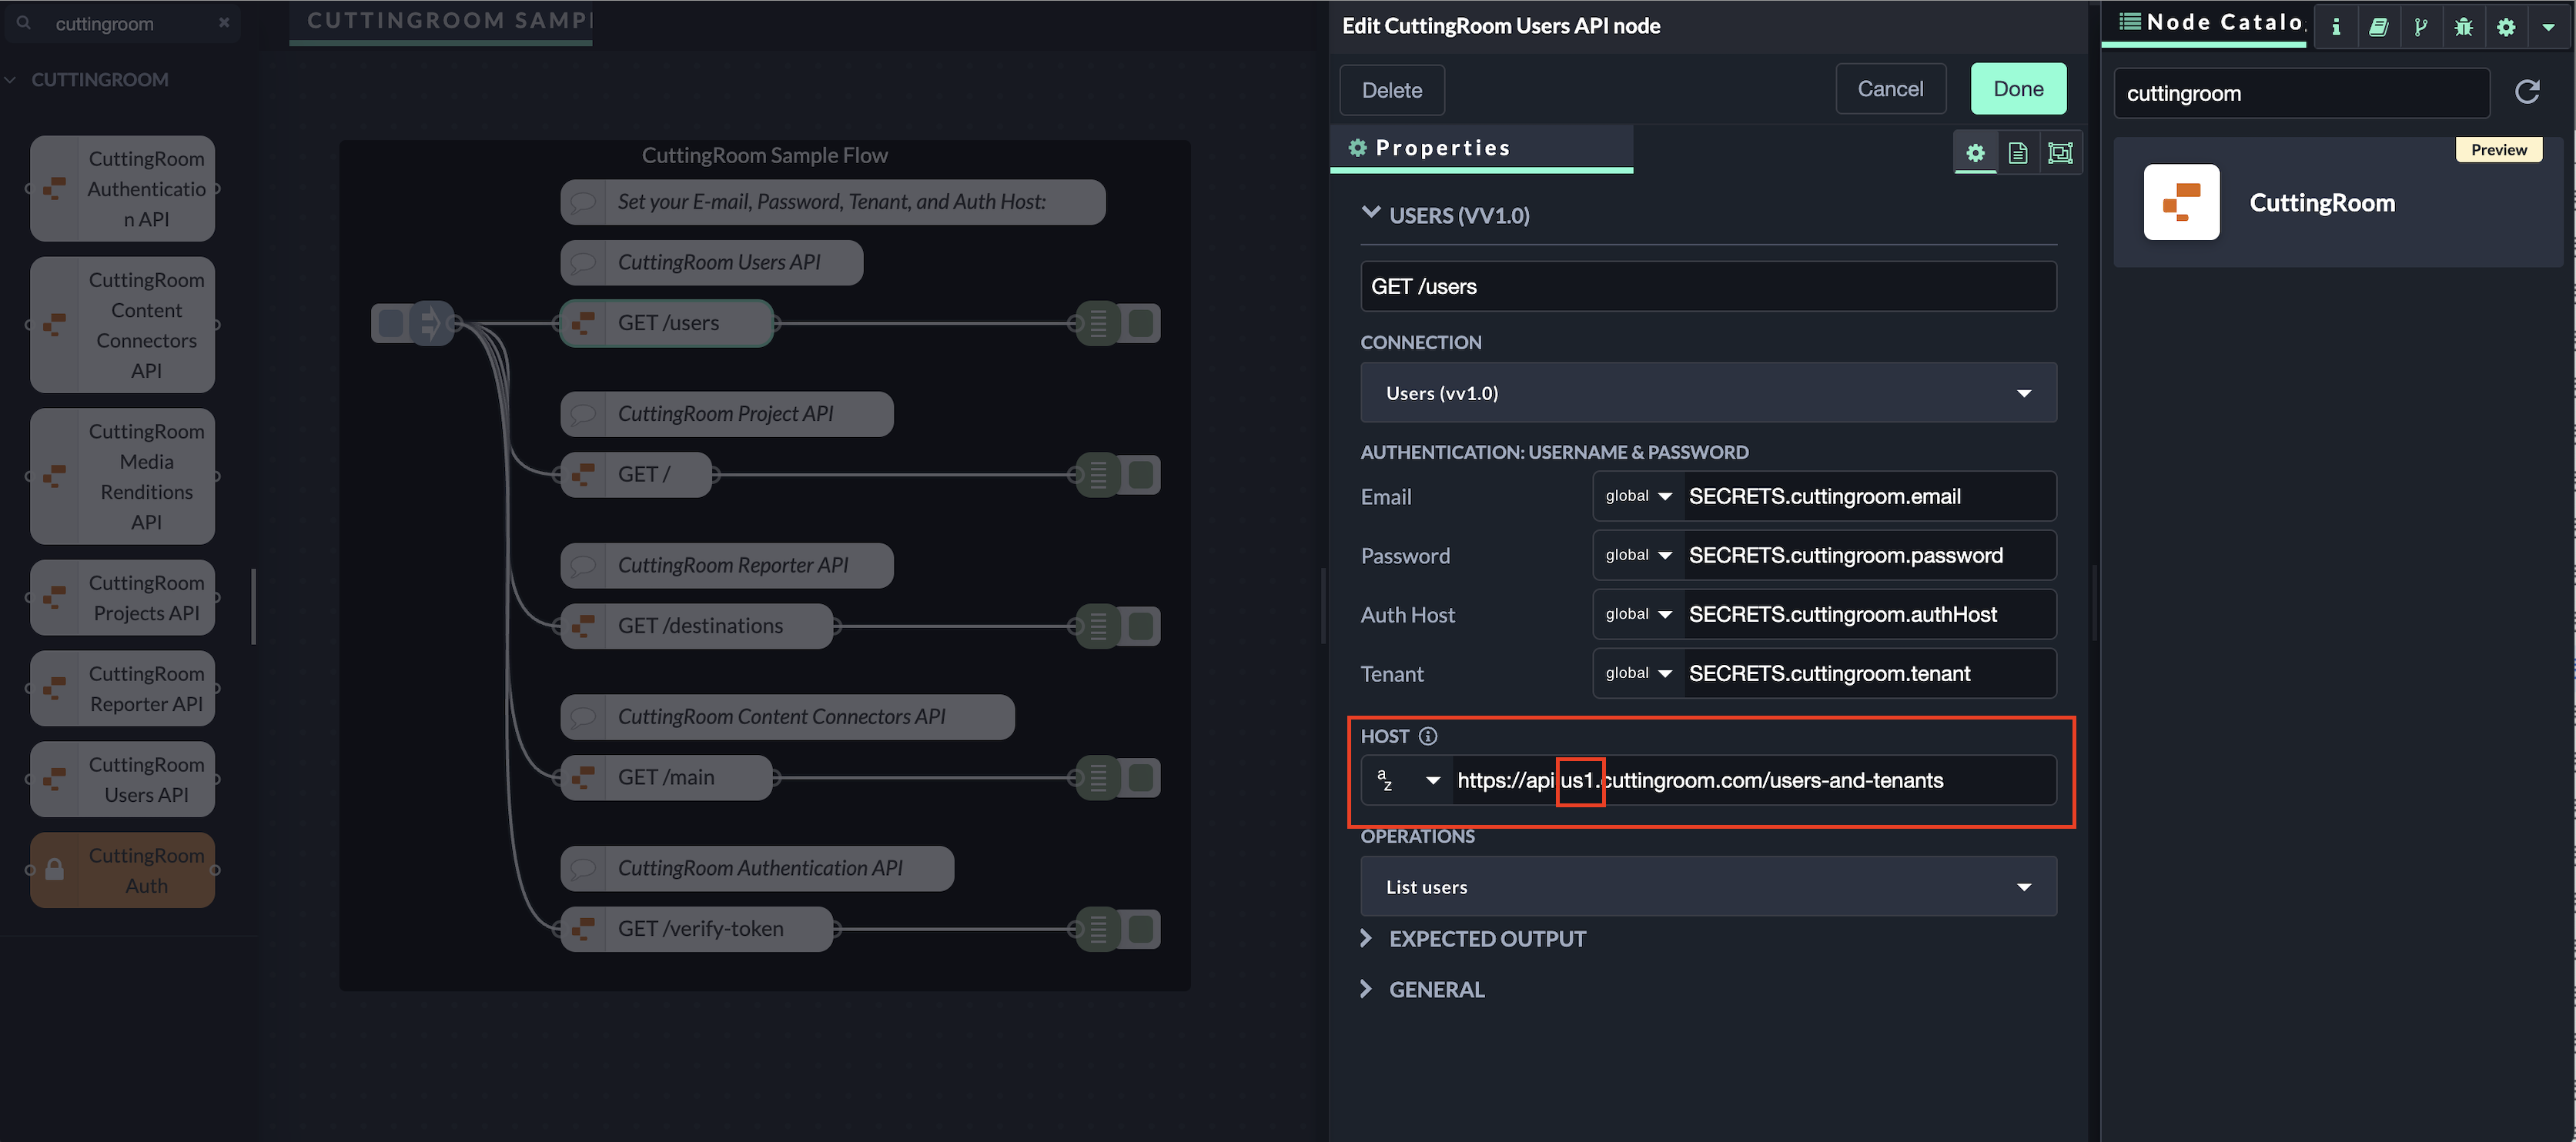Open the git branch history sidebar icon
This screenshot has width=2576, height=1142.
pos(2420,27)
